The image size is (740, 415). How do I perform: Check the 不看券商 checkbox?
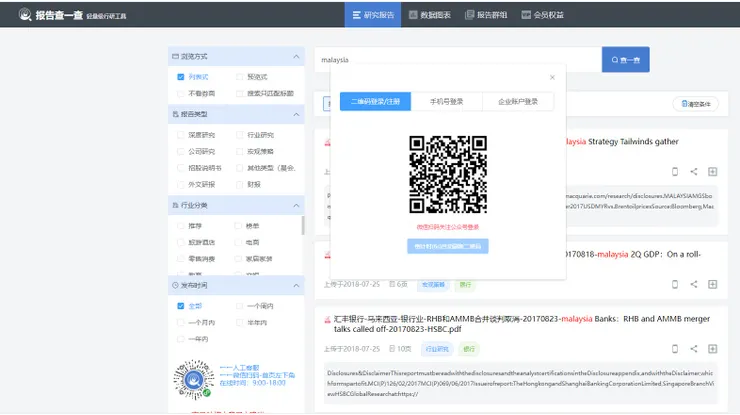180,93
